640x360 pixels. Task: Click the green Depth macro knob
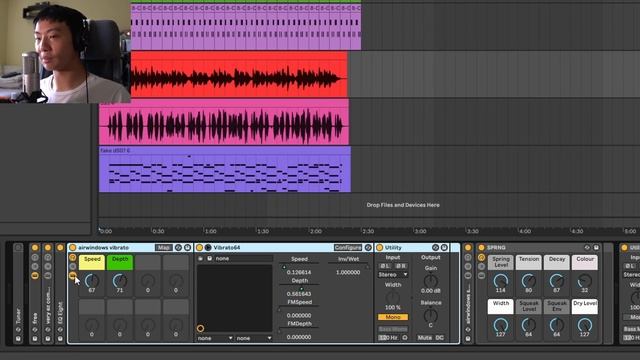(x=120, y=281)
